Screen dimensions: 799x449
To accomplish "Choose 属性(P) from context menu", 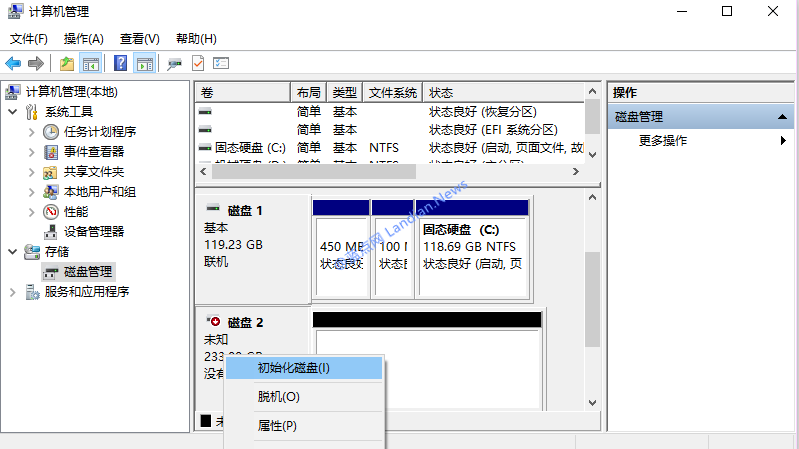I will pos(304,426).
